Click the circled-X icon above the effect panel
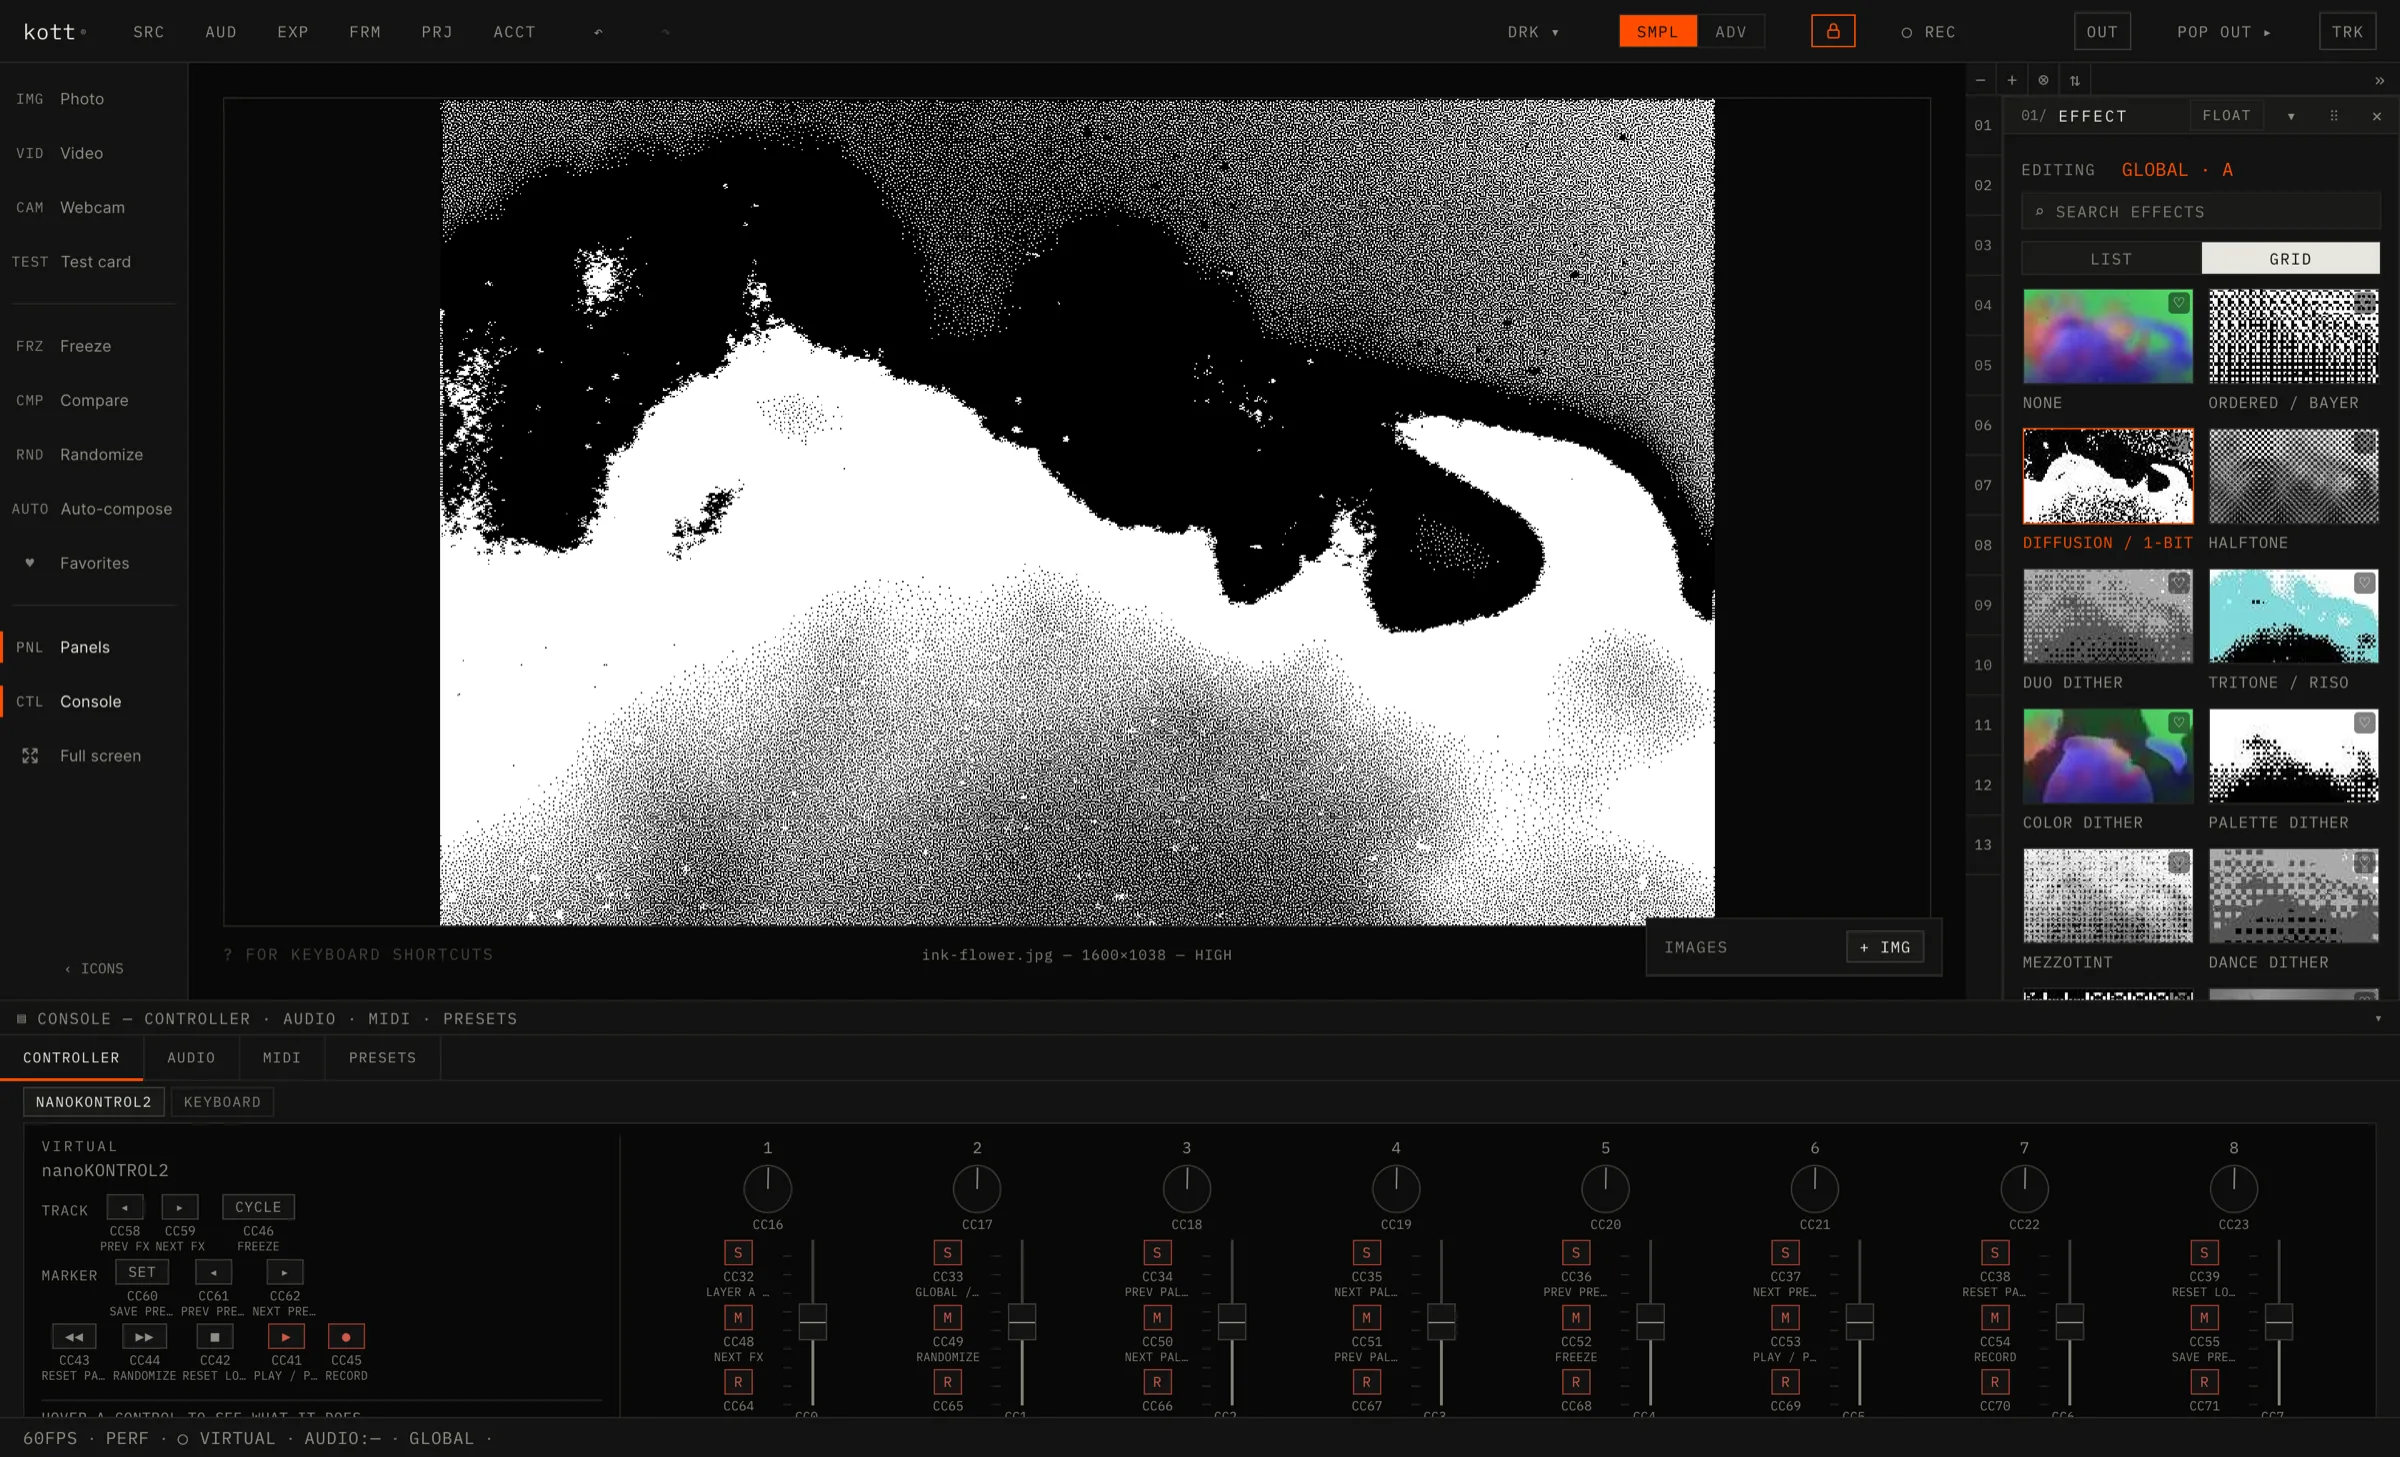The image size is (2400, 1457). tap(2043, 80)
